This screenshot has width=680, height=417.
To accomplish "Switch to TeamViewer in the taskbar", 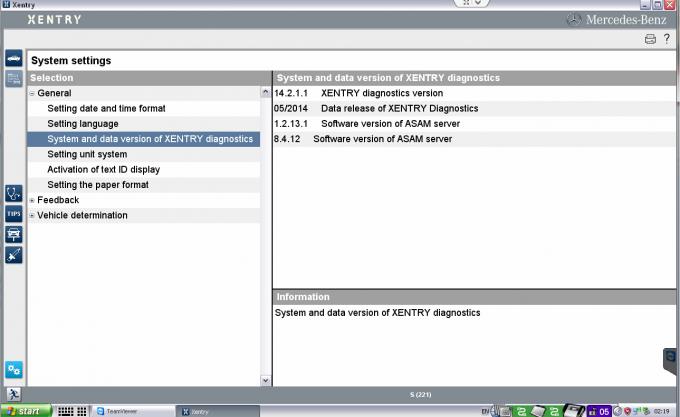I will 134,411.
